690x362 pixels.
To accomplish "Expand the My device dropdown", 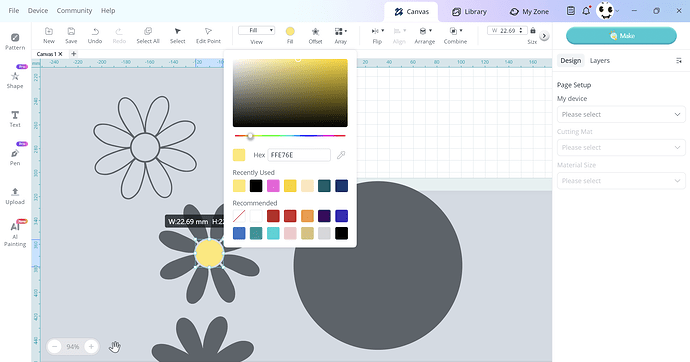I will coord(621,114).
